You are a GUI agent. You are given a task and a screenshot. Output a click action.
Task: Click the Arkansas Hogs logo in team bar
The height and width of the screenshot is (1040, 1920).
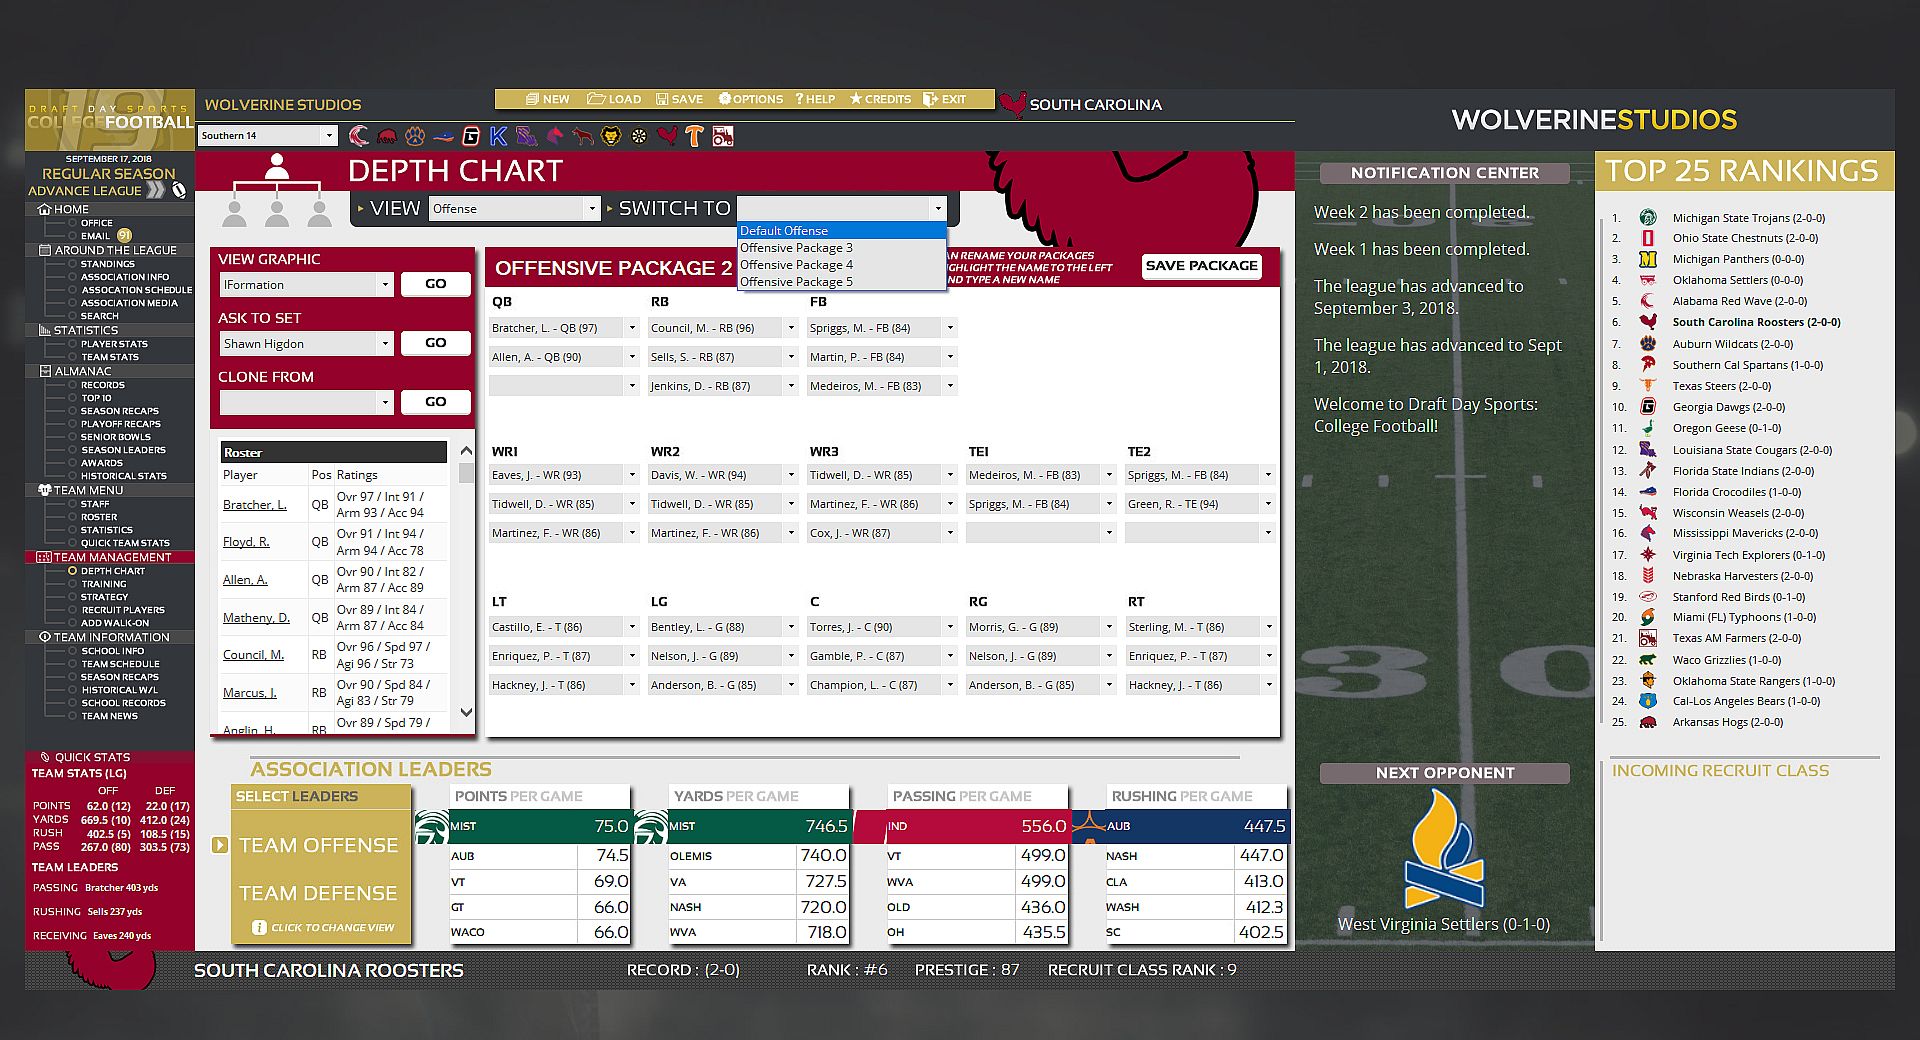tap(387, 136)
